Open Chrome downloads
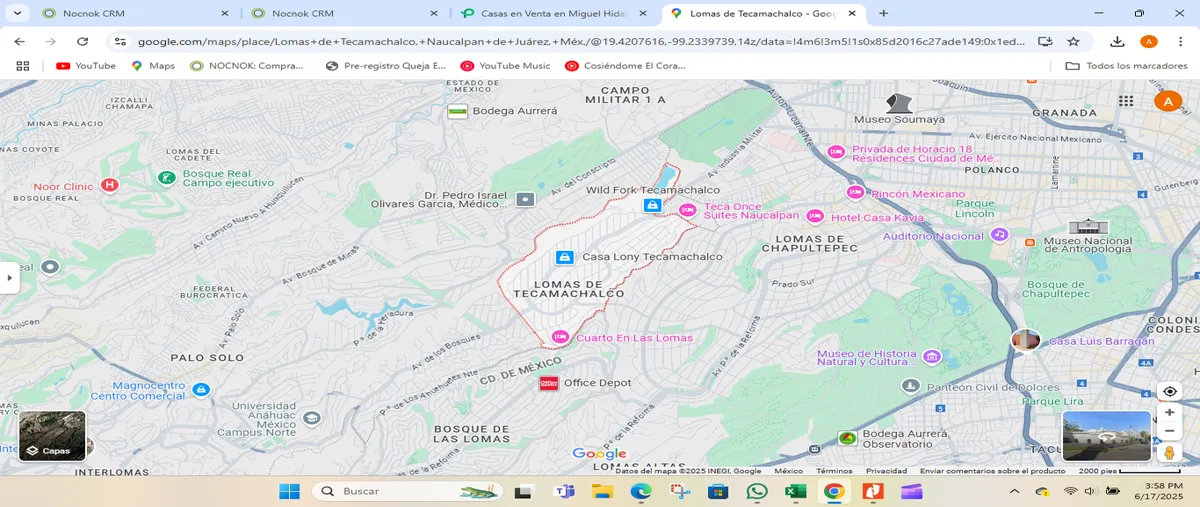Viewport: 1200px width, 507px height. pos(1118,41)
